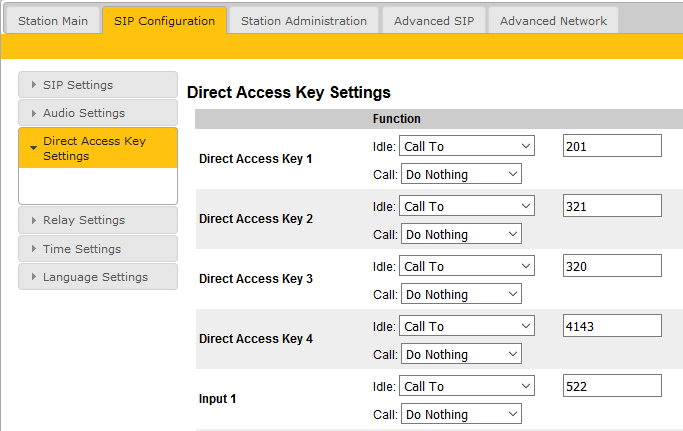Open Idle dropdown for Direct Access Key 2
Viewport: 683px width, 431px height.
[468, 206]
